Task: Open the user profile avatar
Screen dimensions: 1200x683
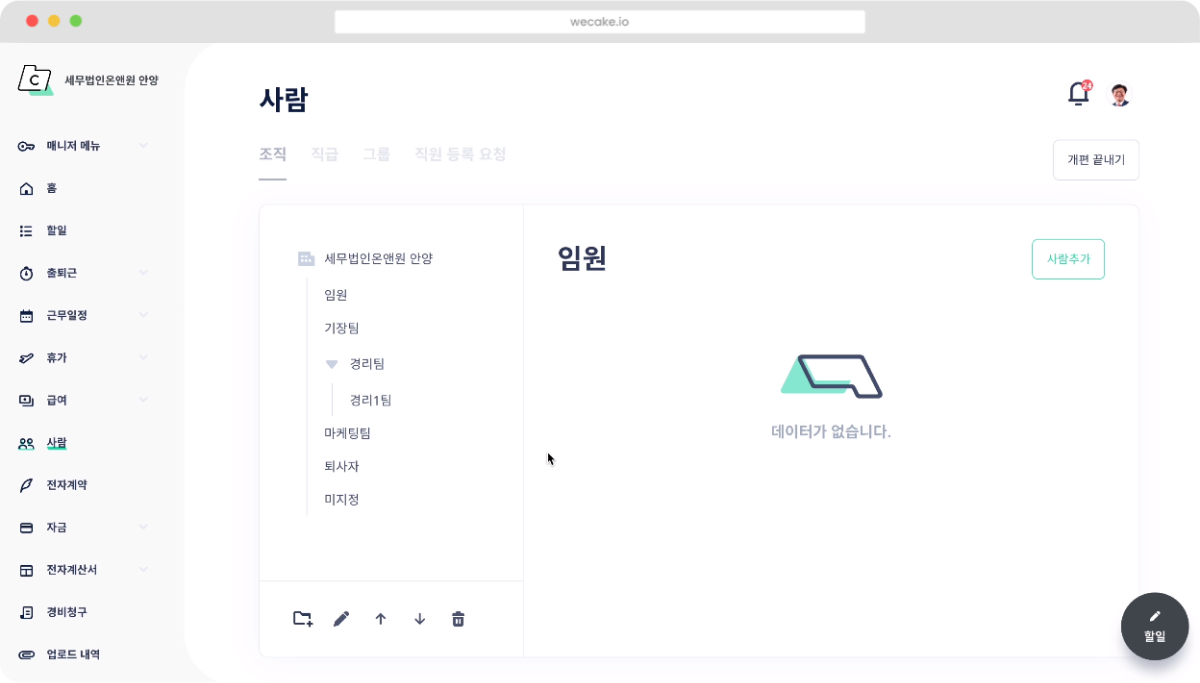Action: [1119, 95]
